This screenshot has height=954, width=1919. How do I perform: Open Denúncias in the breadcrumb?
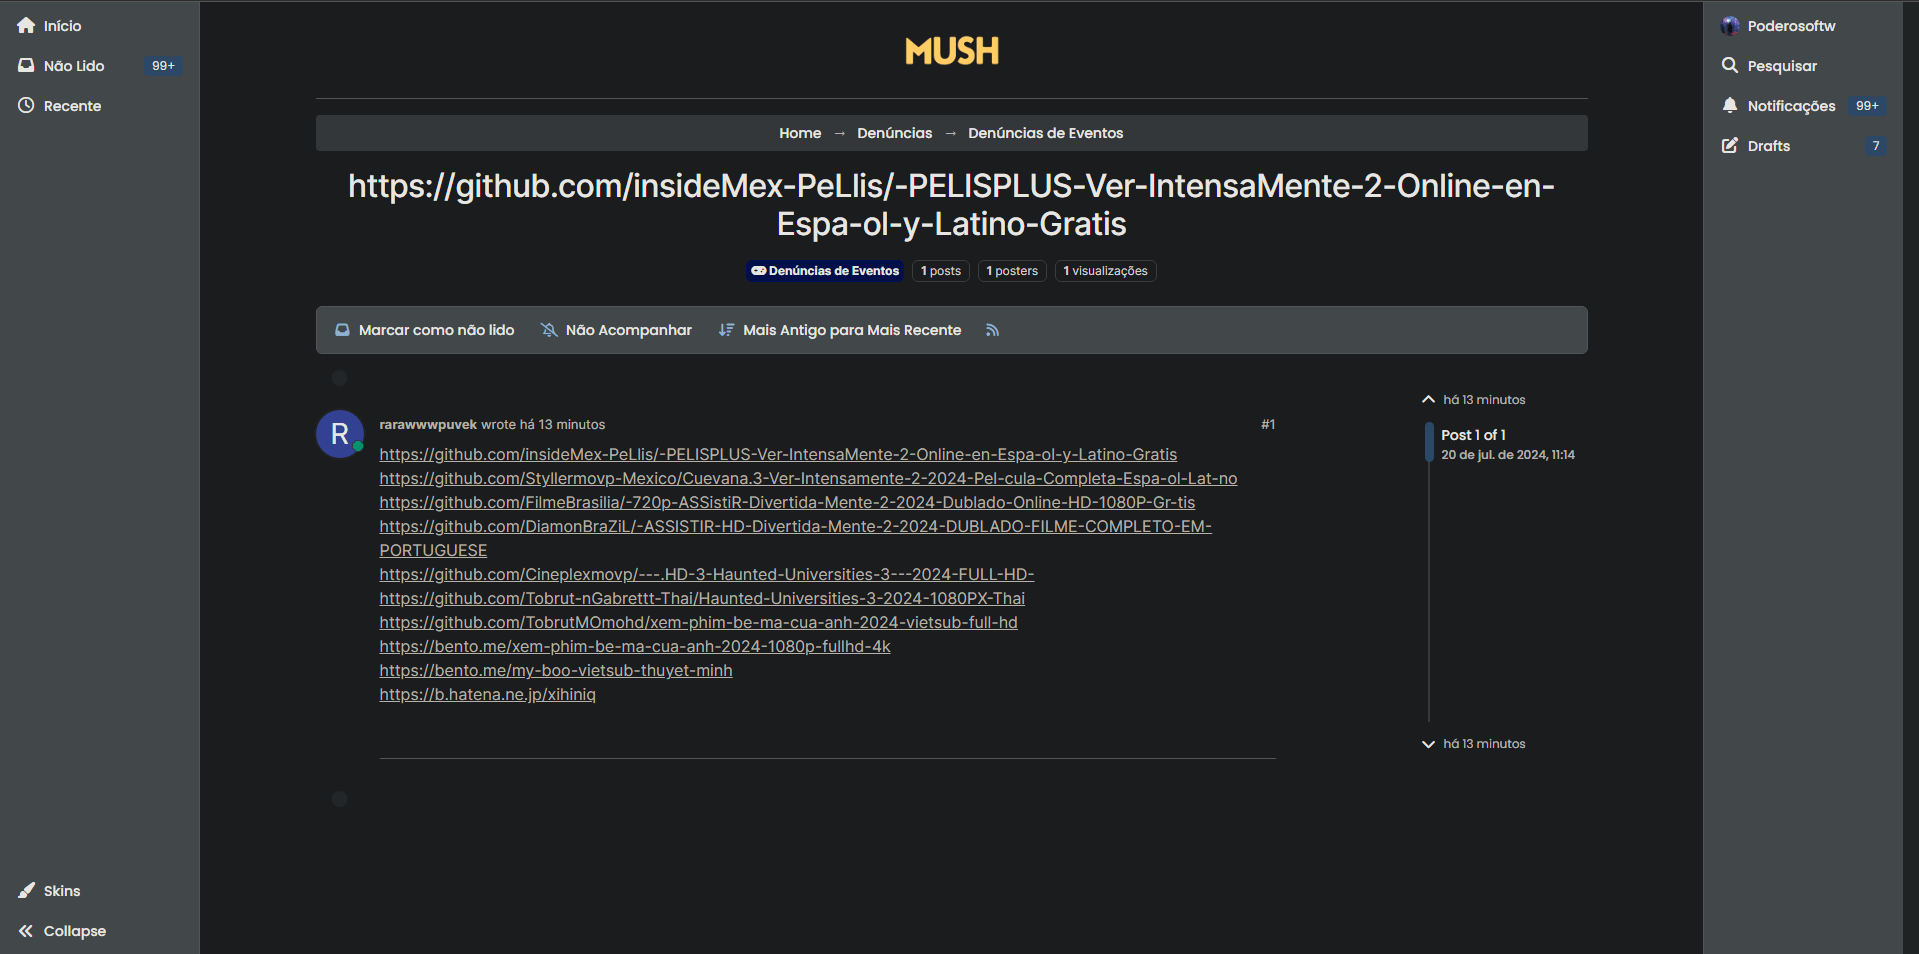pyautogui.click(x=895, y=133)
